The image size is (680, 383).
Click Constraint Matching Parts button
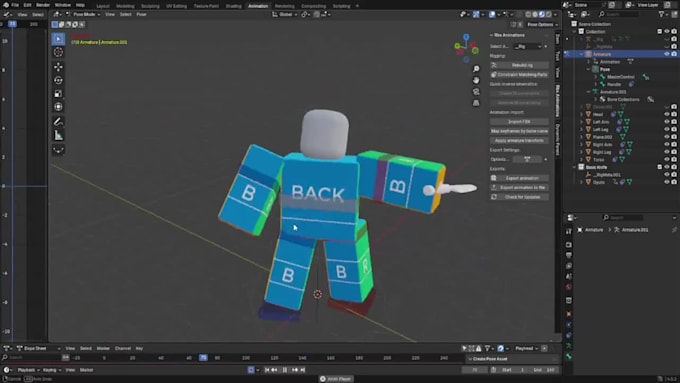(519, 75)
